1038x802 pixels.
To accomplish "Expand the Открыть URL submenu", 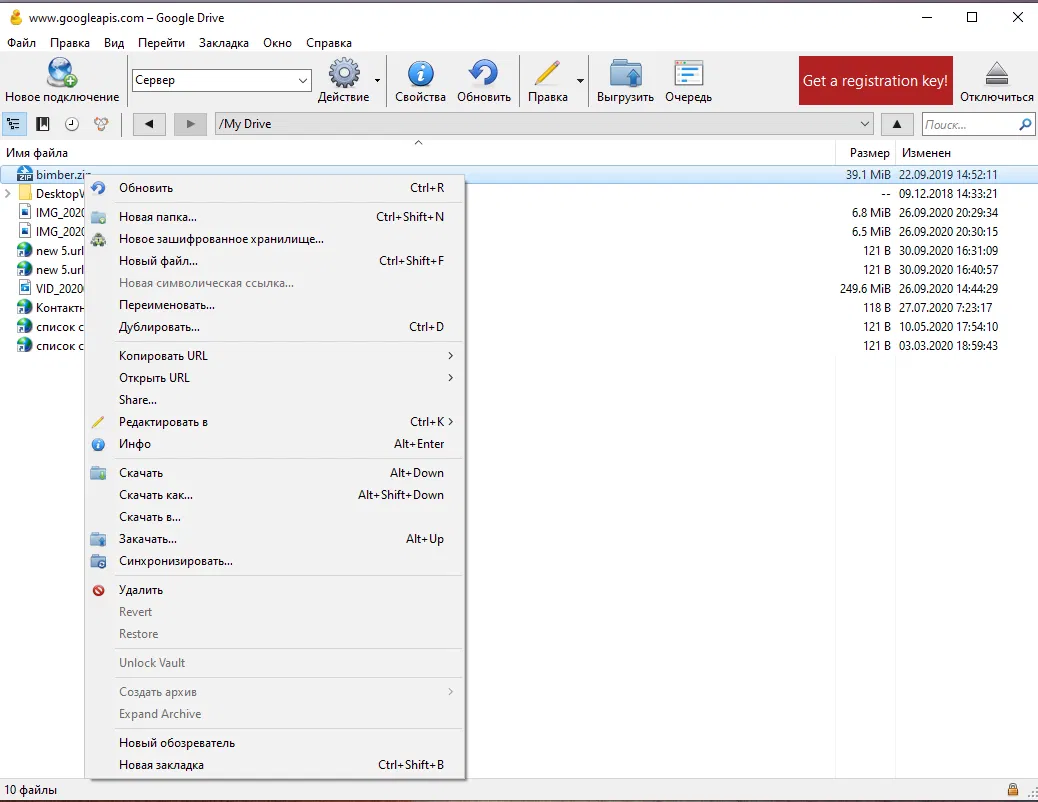I will click(x=275, y=378).
